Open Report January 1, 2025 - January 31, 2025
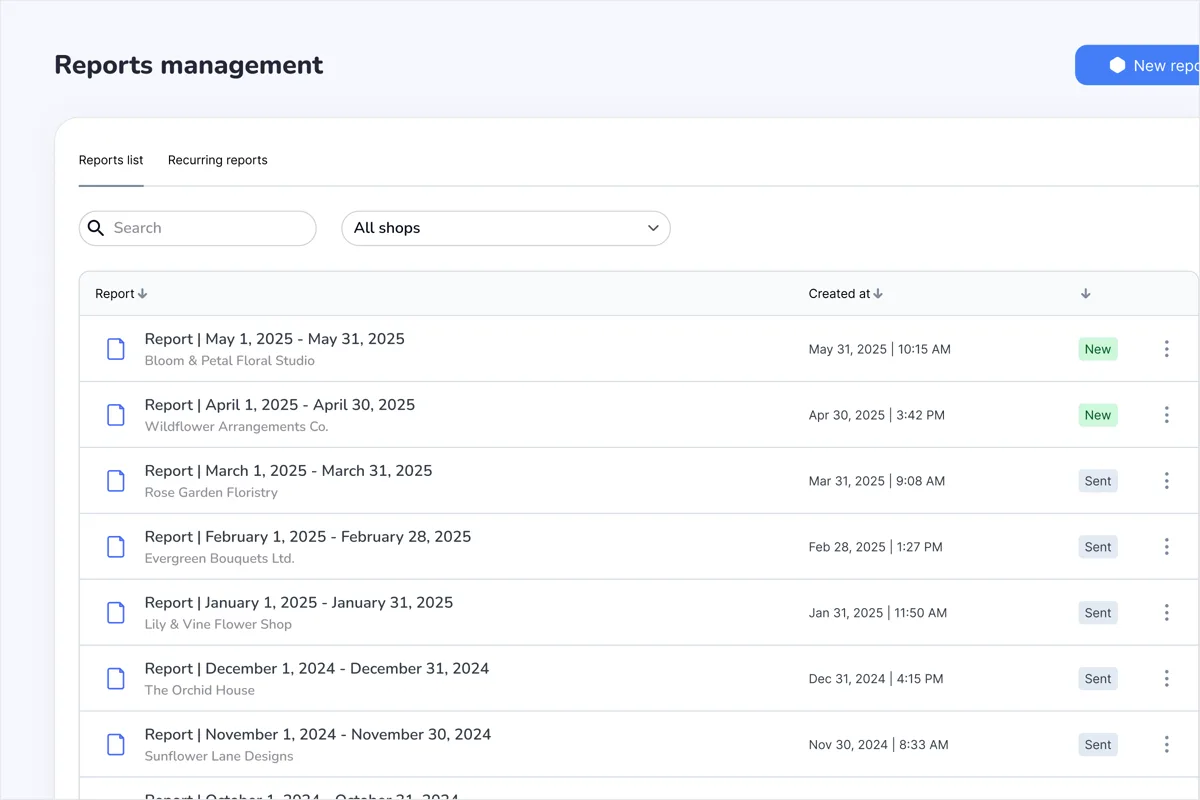 (x=299, y=603)
